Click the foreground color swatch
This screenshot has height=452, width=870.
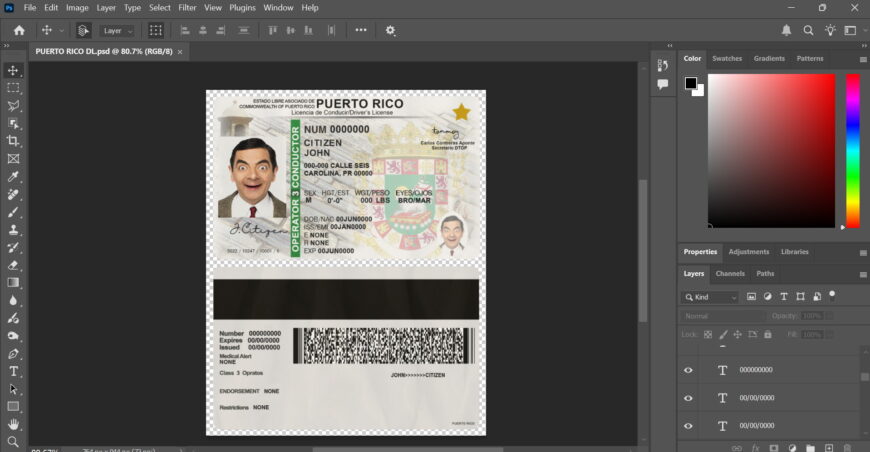690,83
